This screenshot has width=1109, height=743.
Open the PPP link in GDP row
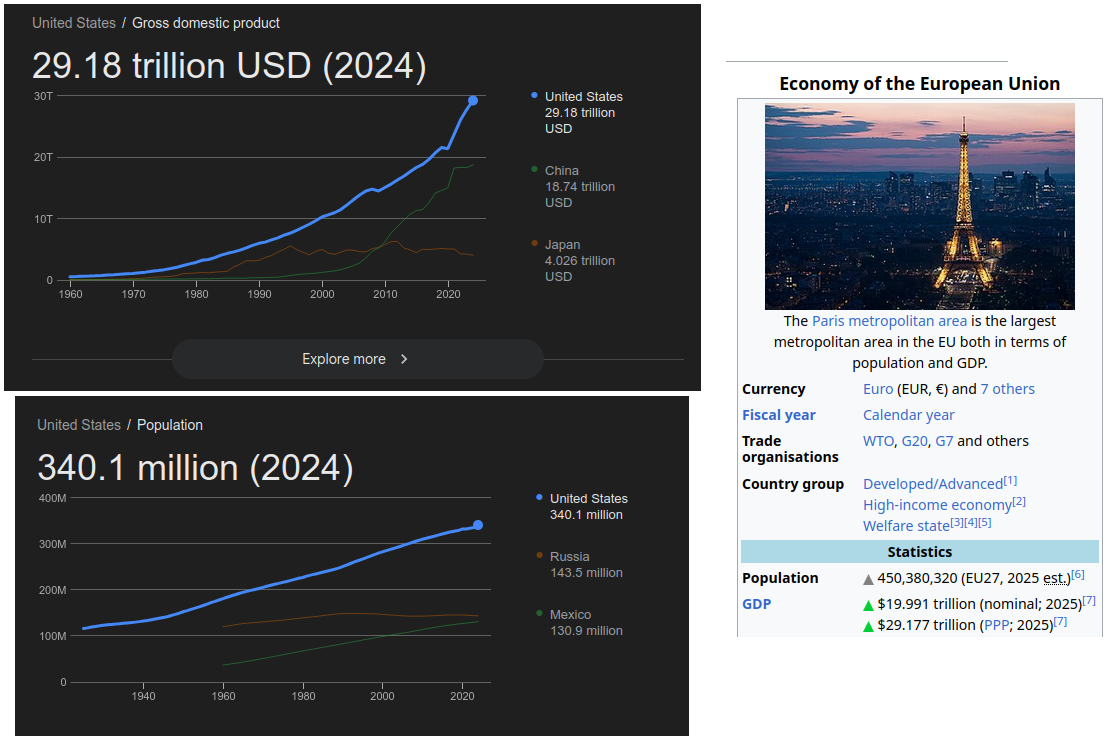[997, 626]
